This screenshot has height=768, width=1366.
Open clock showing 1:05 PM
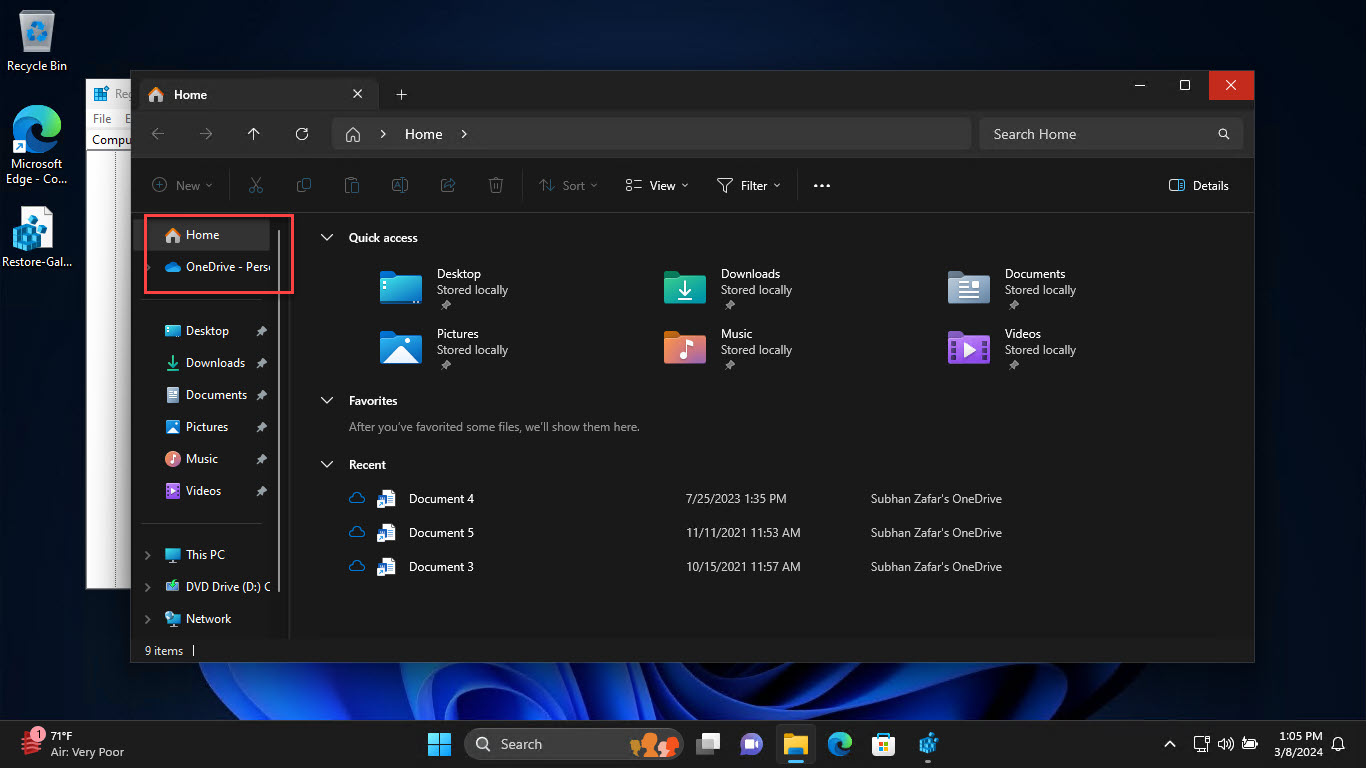coord(1298,744)
